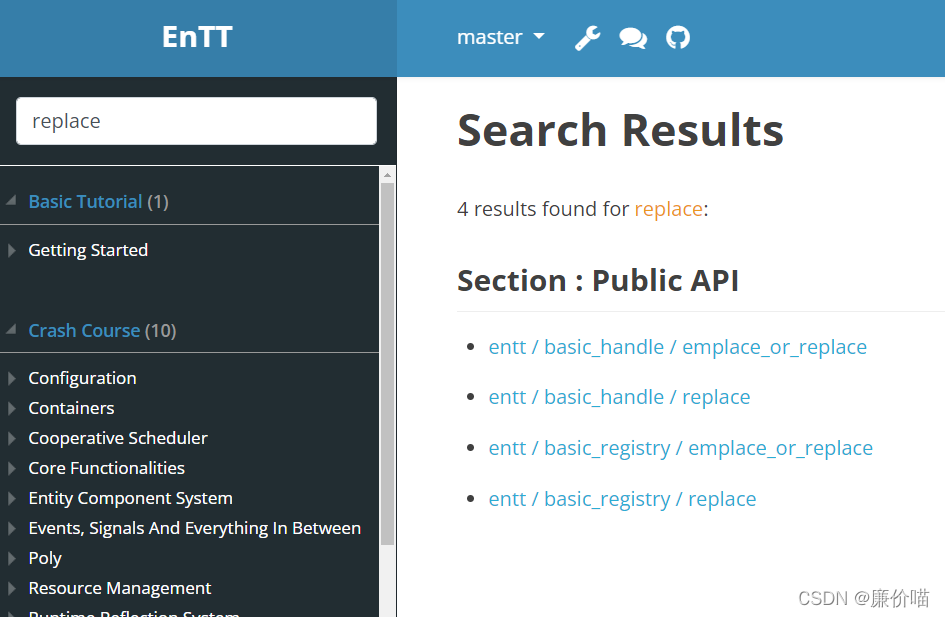Expand the Getting Started tree arrow
The image size is (945, 617).
(x=11, y=250)
